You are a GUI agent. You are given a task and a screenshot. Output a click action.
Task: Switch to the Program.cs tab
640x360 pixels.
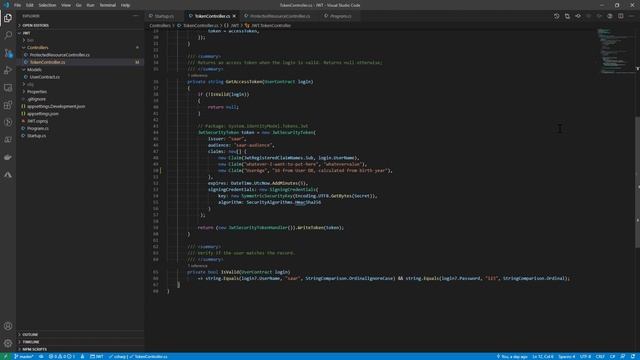tap(340, 16)
